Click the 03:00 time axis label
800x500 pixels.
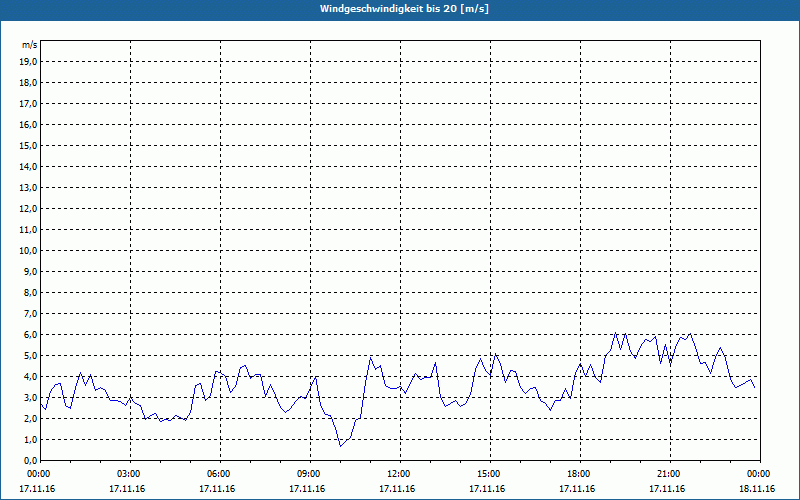131,474
